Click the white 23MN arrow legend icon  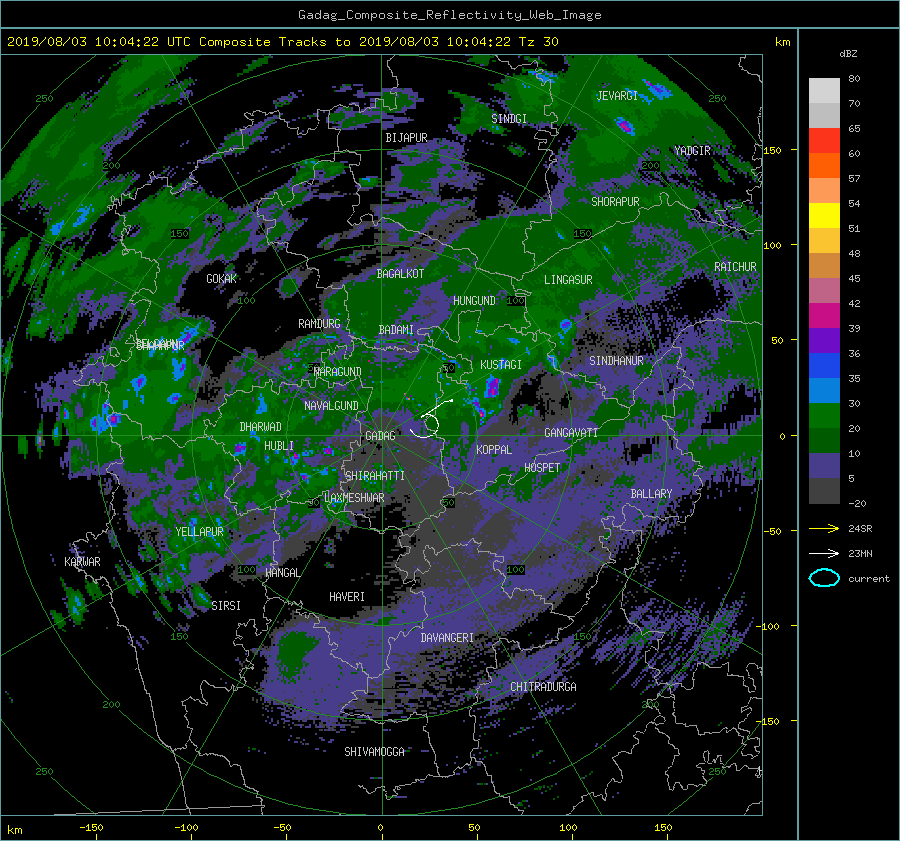[824, 553]
